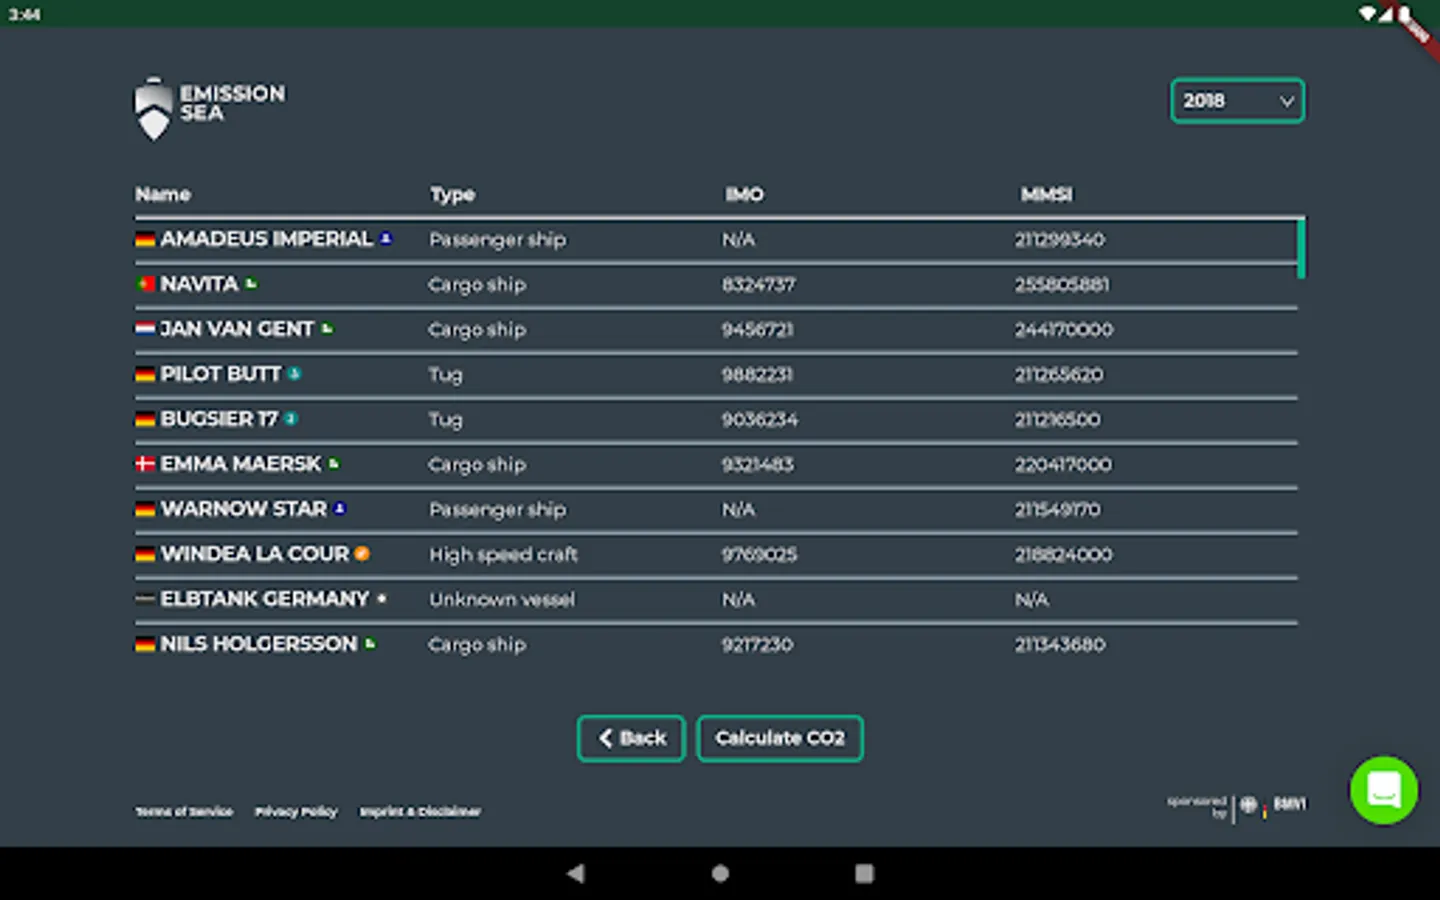Click the MMSI "N/A" in the ELBTANK GERMANY row
Image resolution: width=1440 pixels, height=900 pixels.
point(1032,599)
